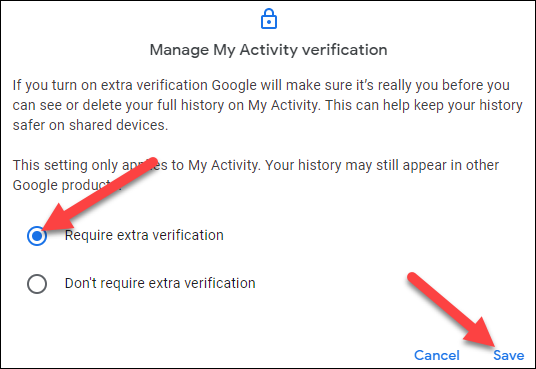536x369 pixels.
Task: Click the word "verification" in the dialog title
Action: [345, 50]
